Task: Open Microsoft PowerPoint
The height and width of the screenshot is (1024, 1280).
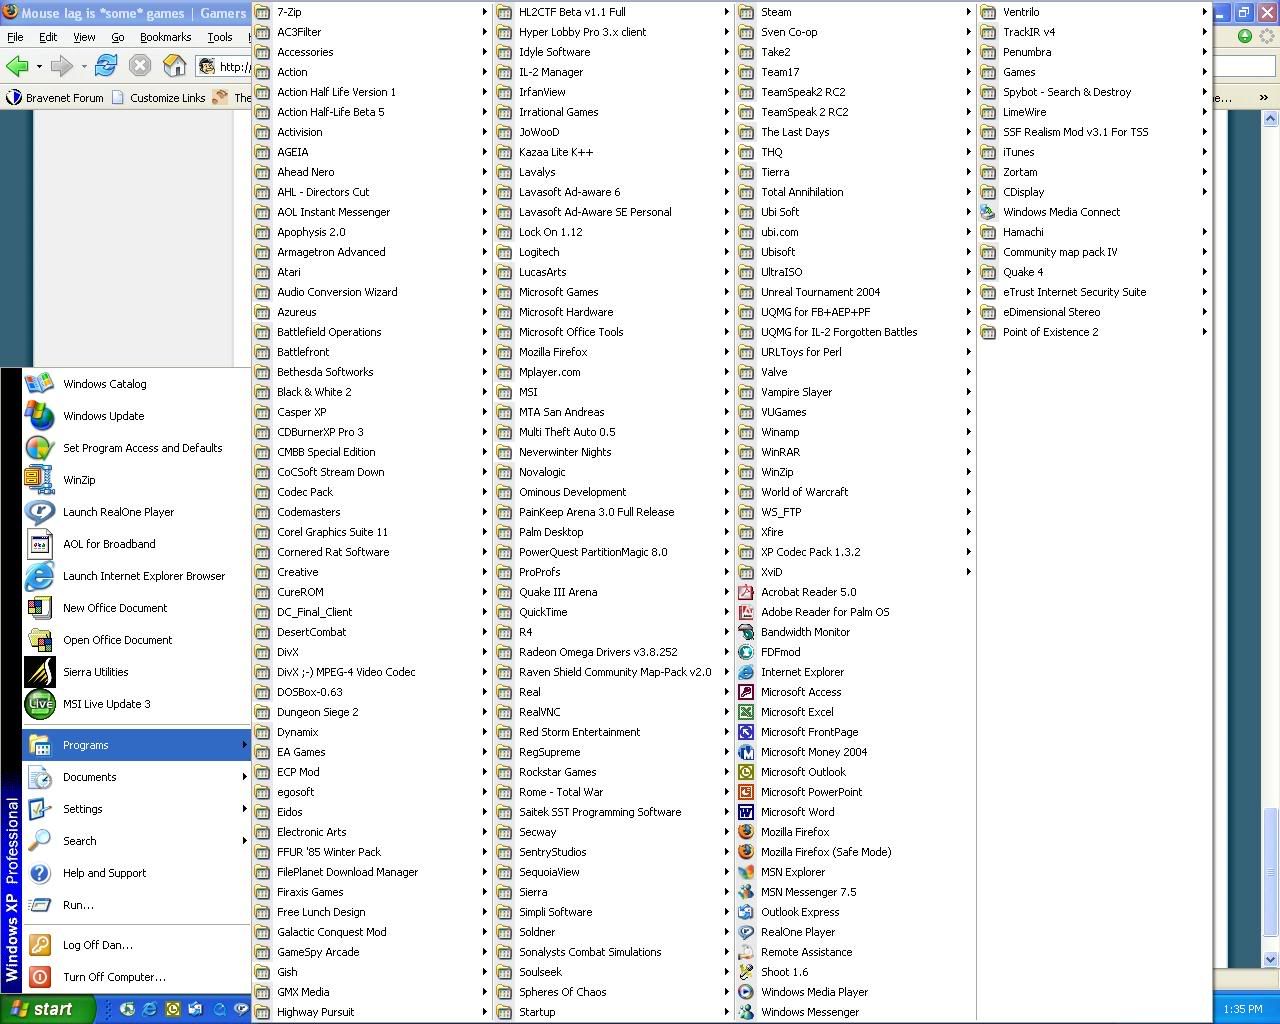Action: 855,792
